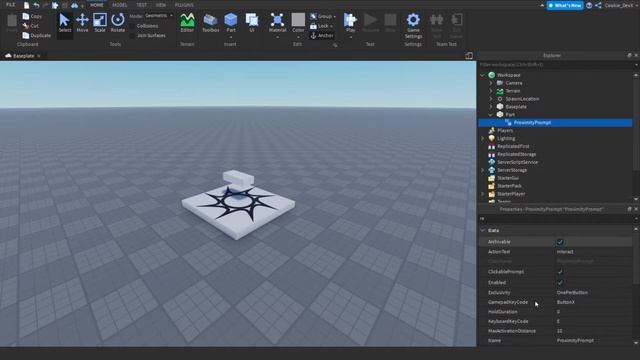Expand the Lighting tree node
This screenshot has height=360, width=640.
[x=483, y=138]
